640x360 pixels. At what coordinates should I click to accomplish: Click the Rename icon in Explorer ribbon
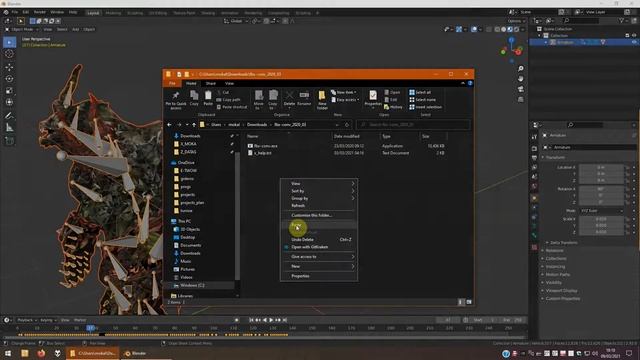(304, 98)
